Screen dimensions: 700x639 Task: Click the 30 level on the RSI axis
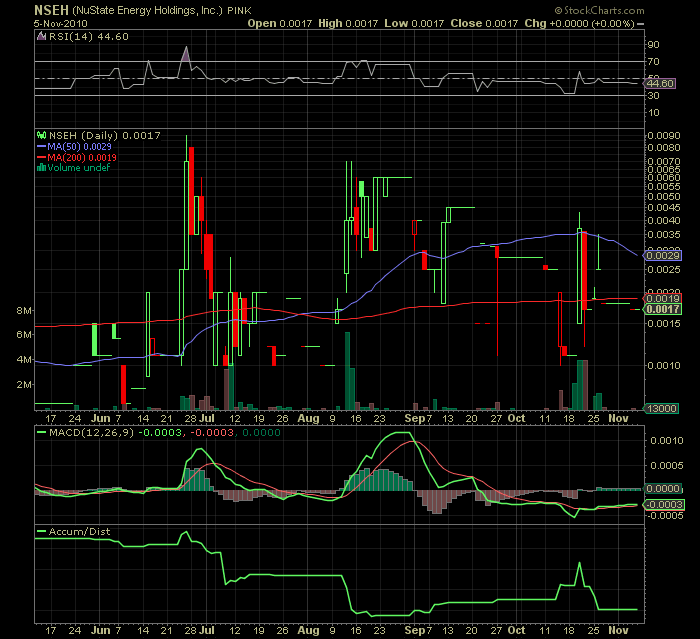pos(653,96)
